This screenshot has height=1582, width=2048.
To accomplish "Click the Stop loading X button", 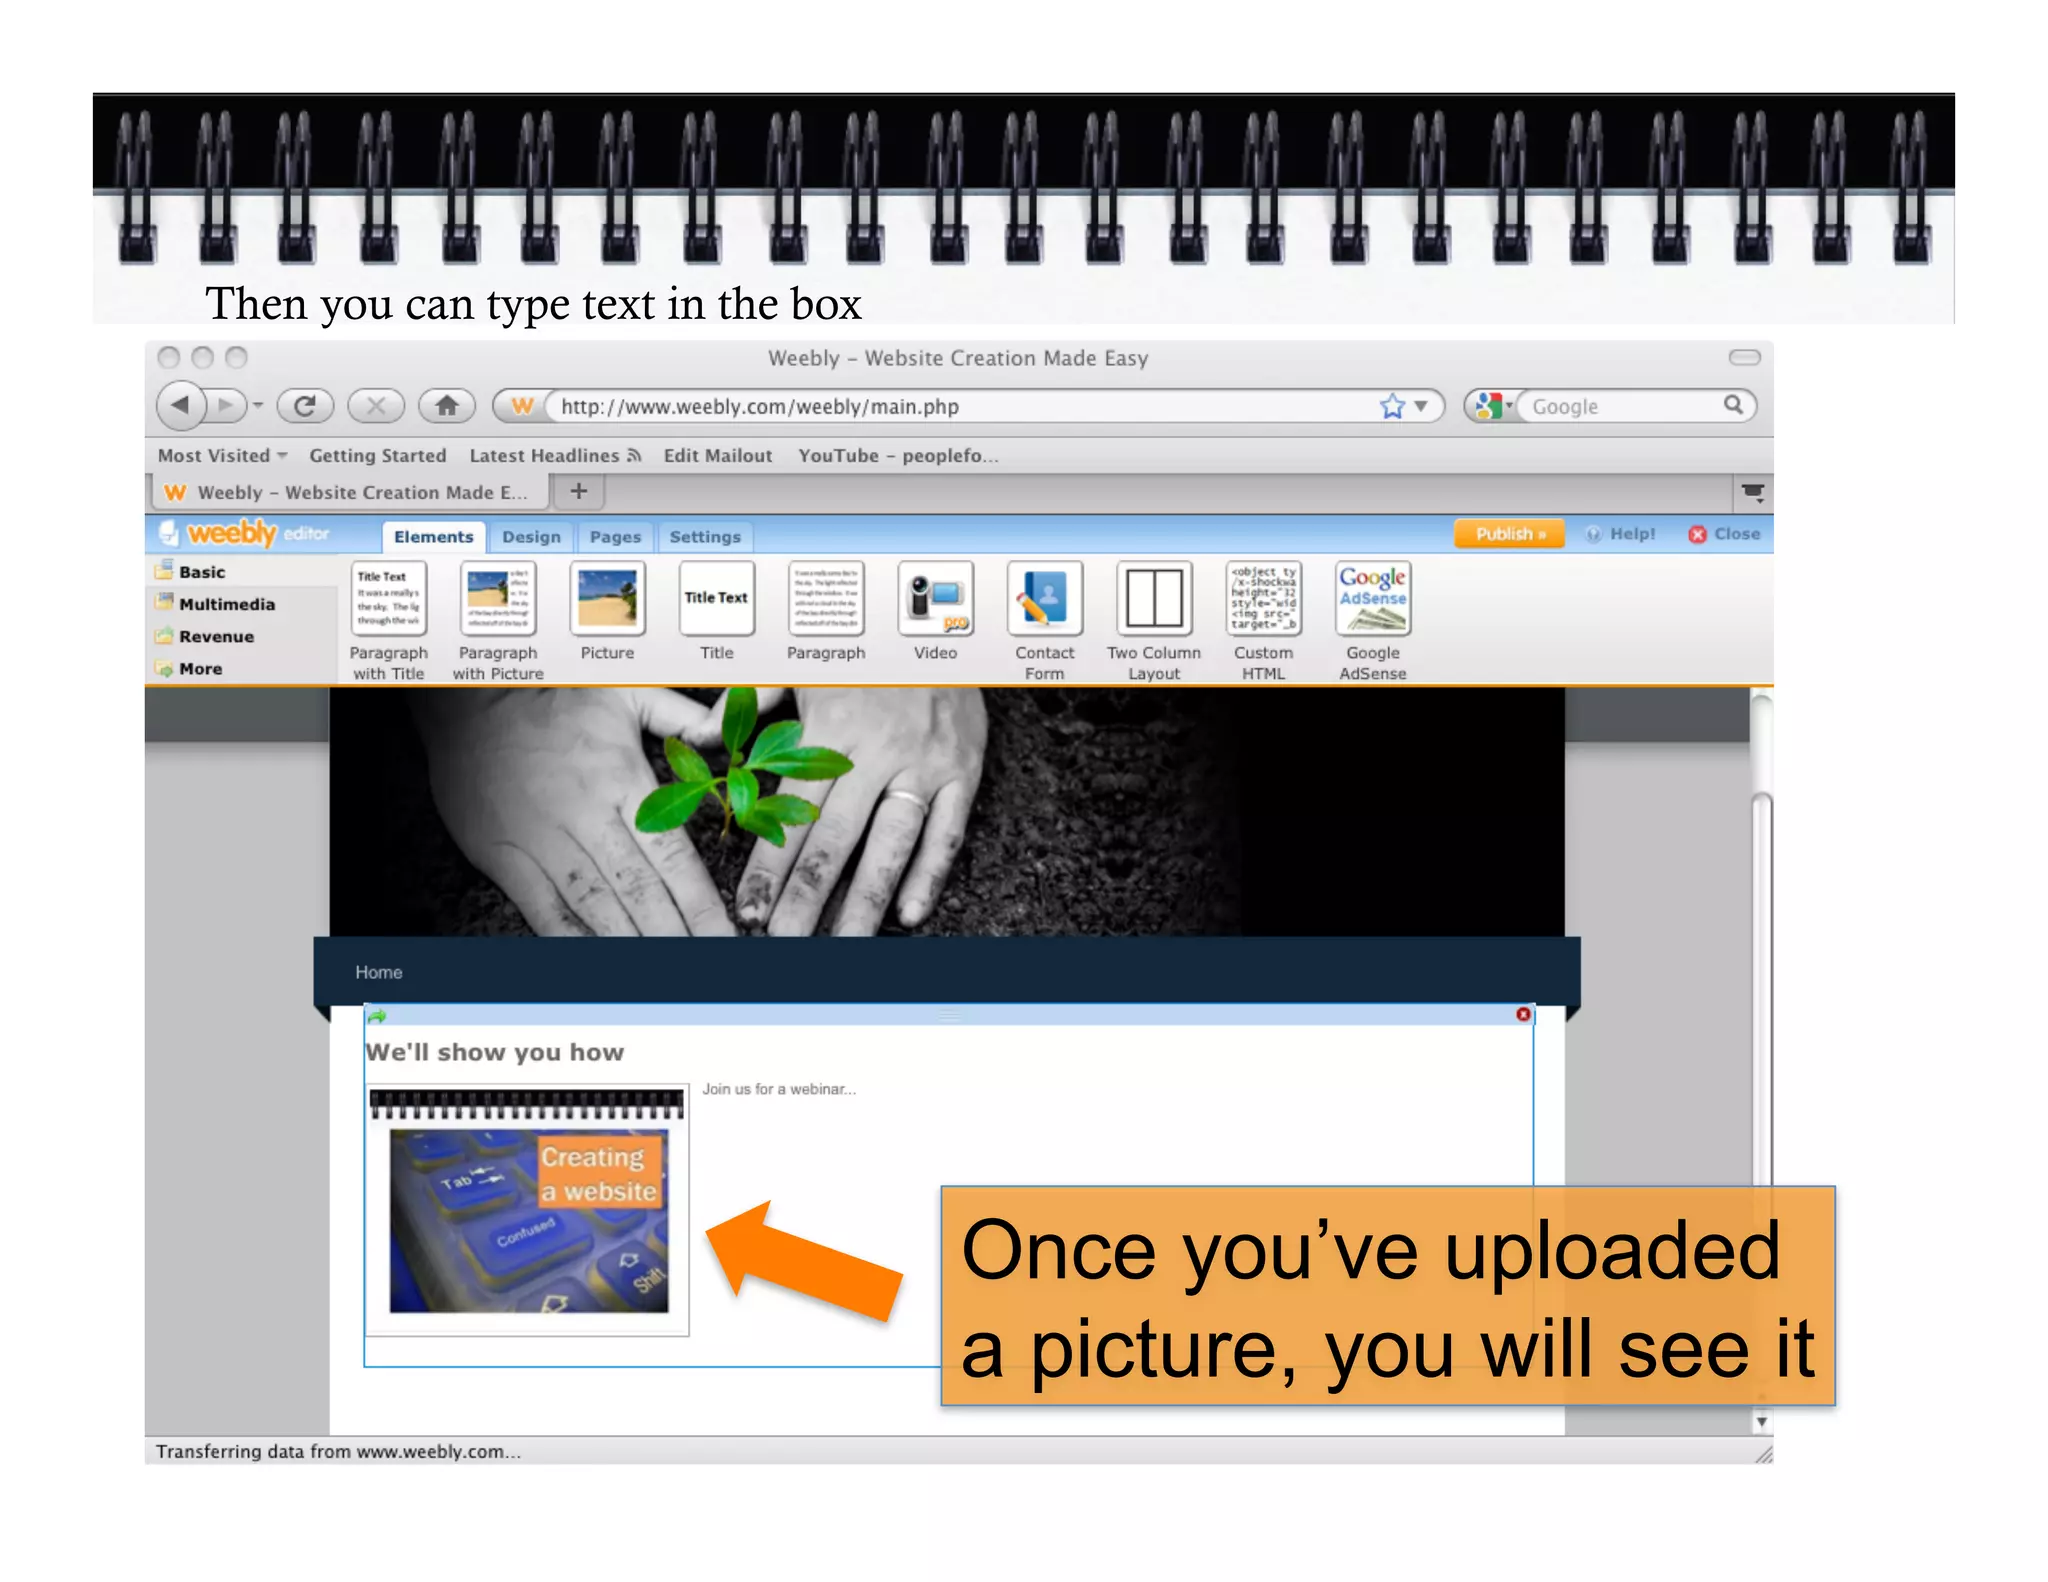I will tap(376, 405).
